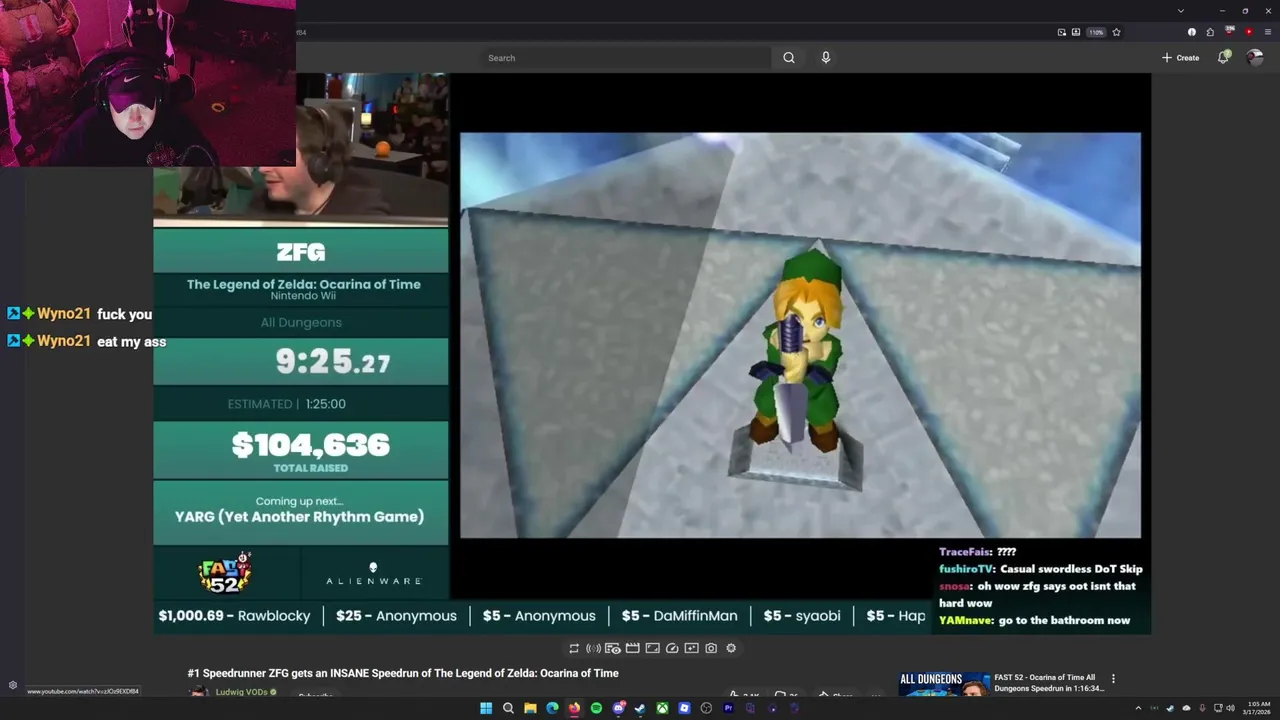Click the chat overlay settings gear at lower left
Image resolution: width=1280 pixels, height=720 pixels.
(x=13, y=685)
